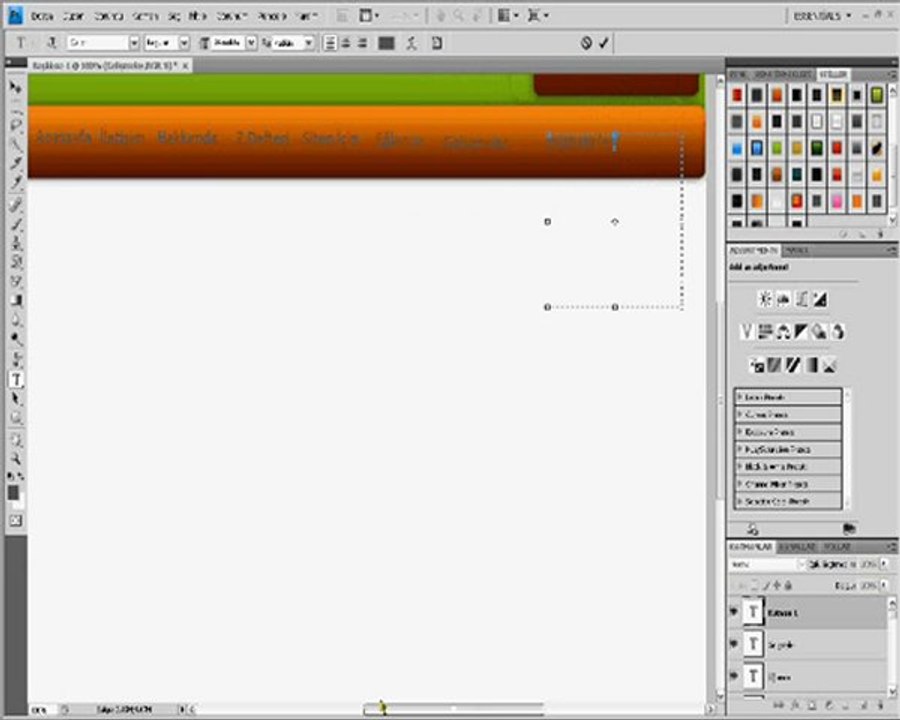Open the anti-aliasing dropdown
The image size is (900, 720).
coord(308,43)
